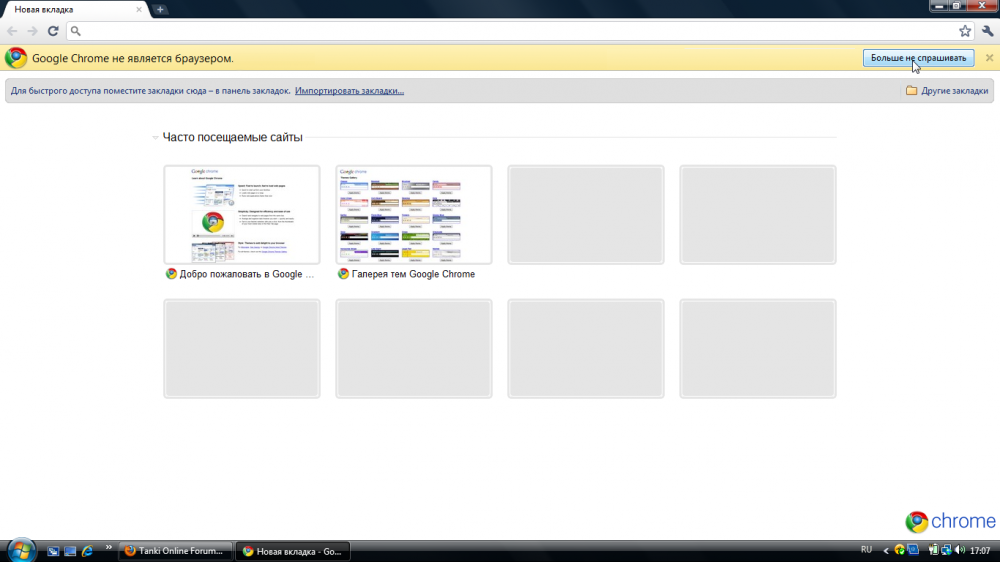Click the volume speaker tray icon

tap(960, 550)
